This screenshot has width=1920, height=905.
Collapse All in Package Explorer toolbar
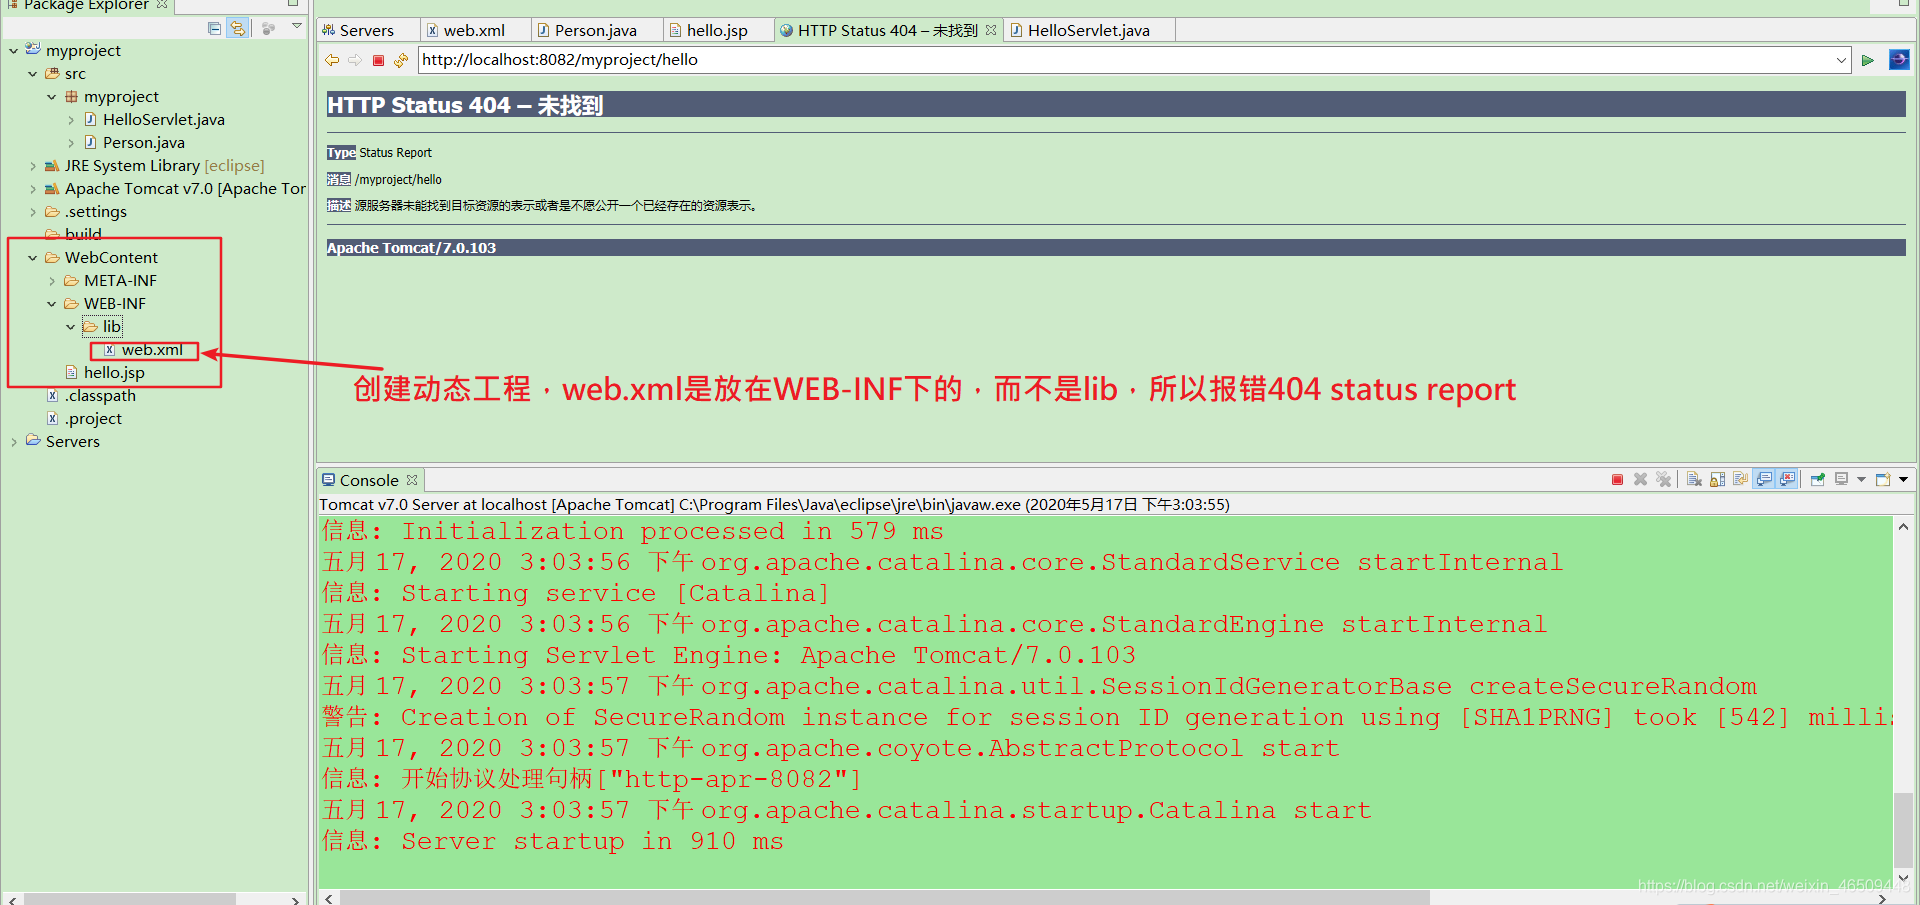point(214,28)
